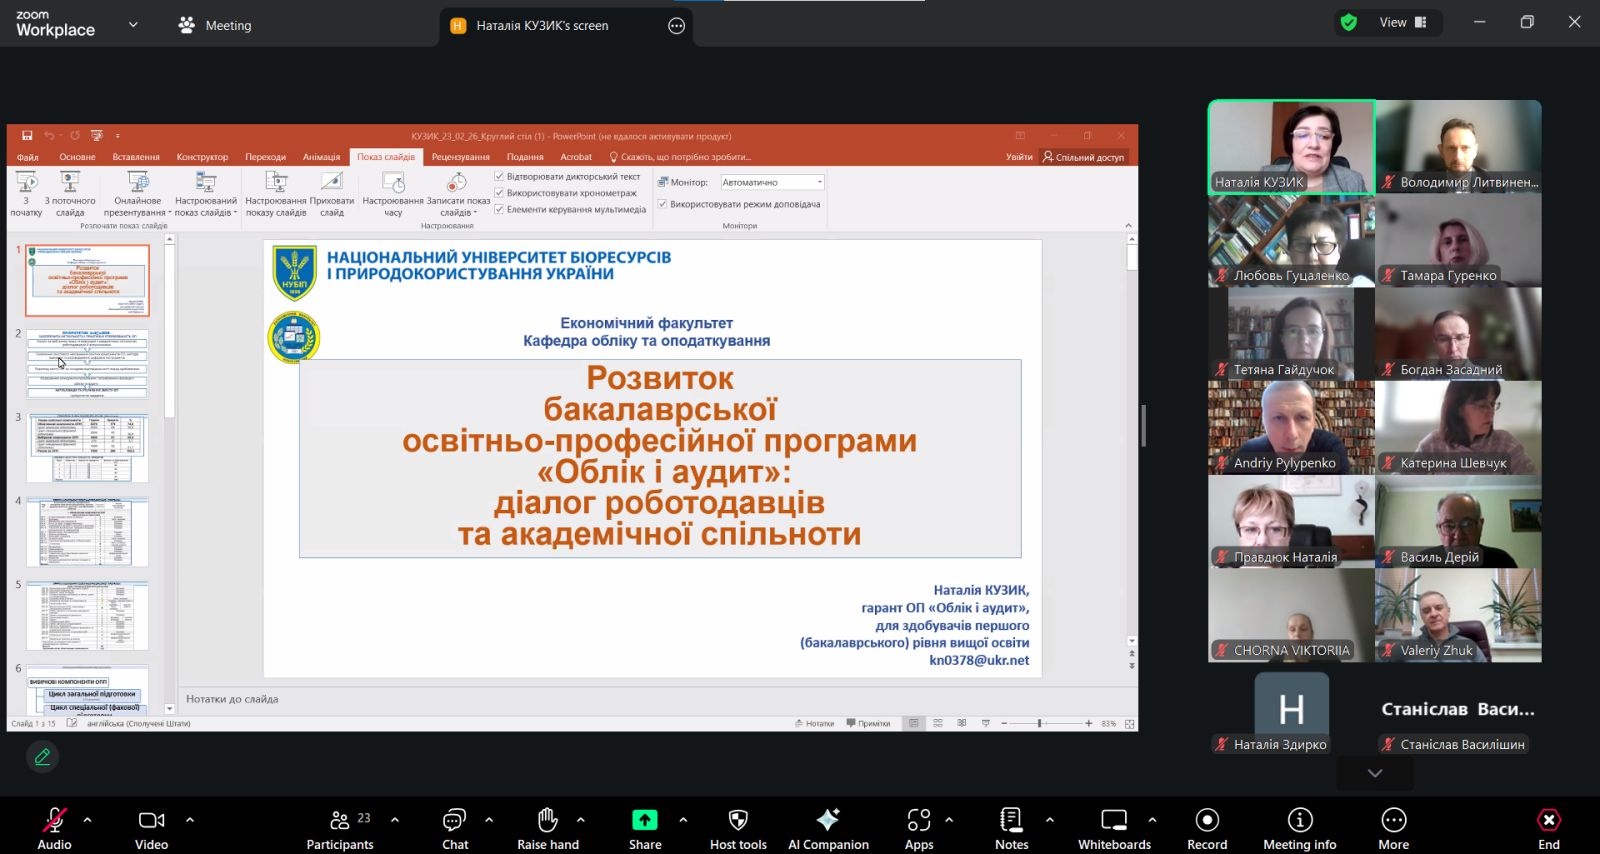Expand video options arrow next to Video
The image size is (1600, 854).
click(190, 820)
